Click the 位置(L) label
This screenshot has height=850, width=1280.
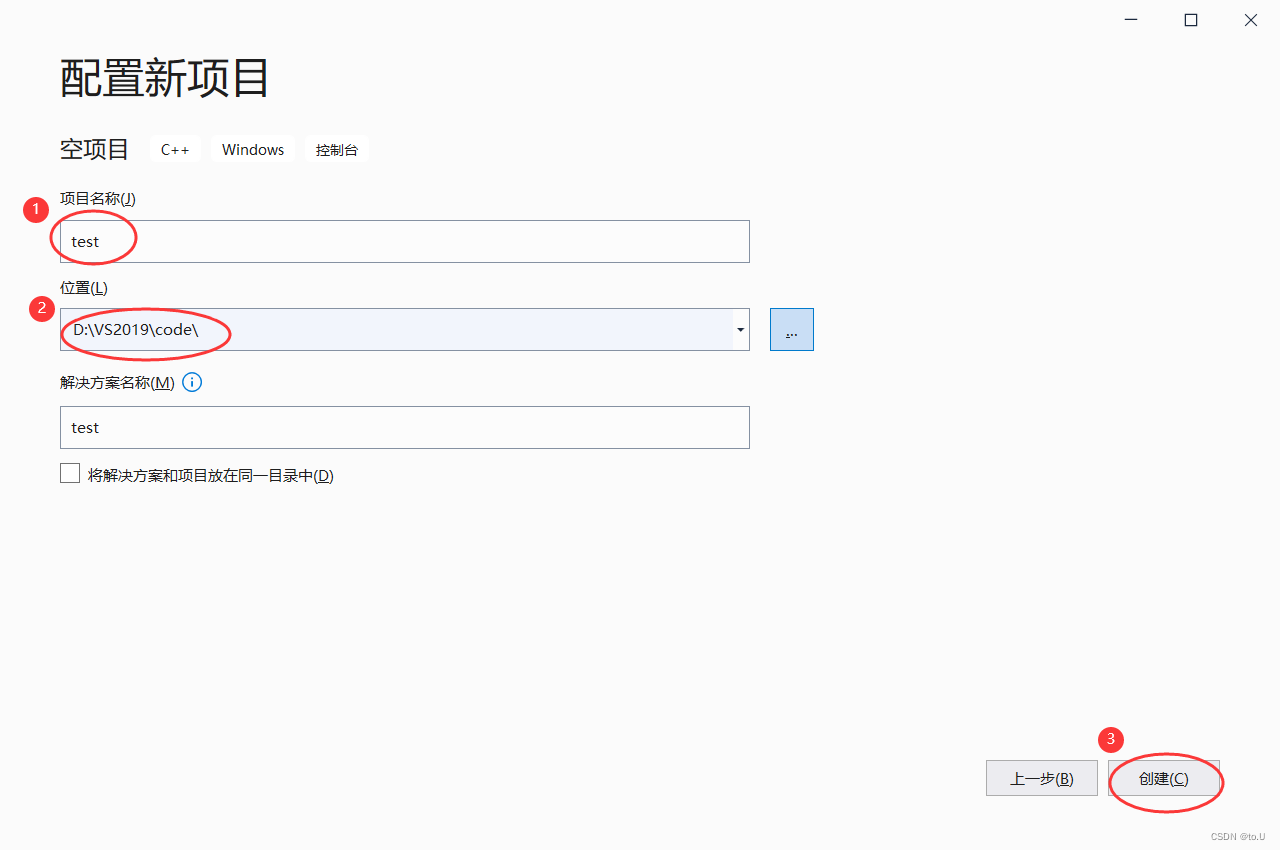(x=84, y=288)
